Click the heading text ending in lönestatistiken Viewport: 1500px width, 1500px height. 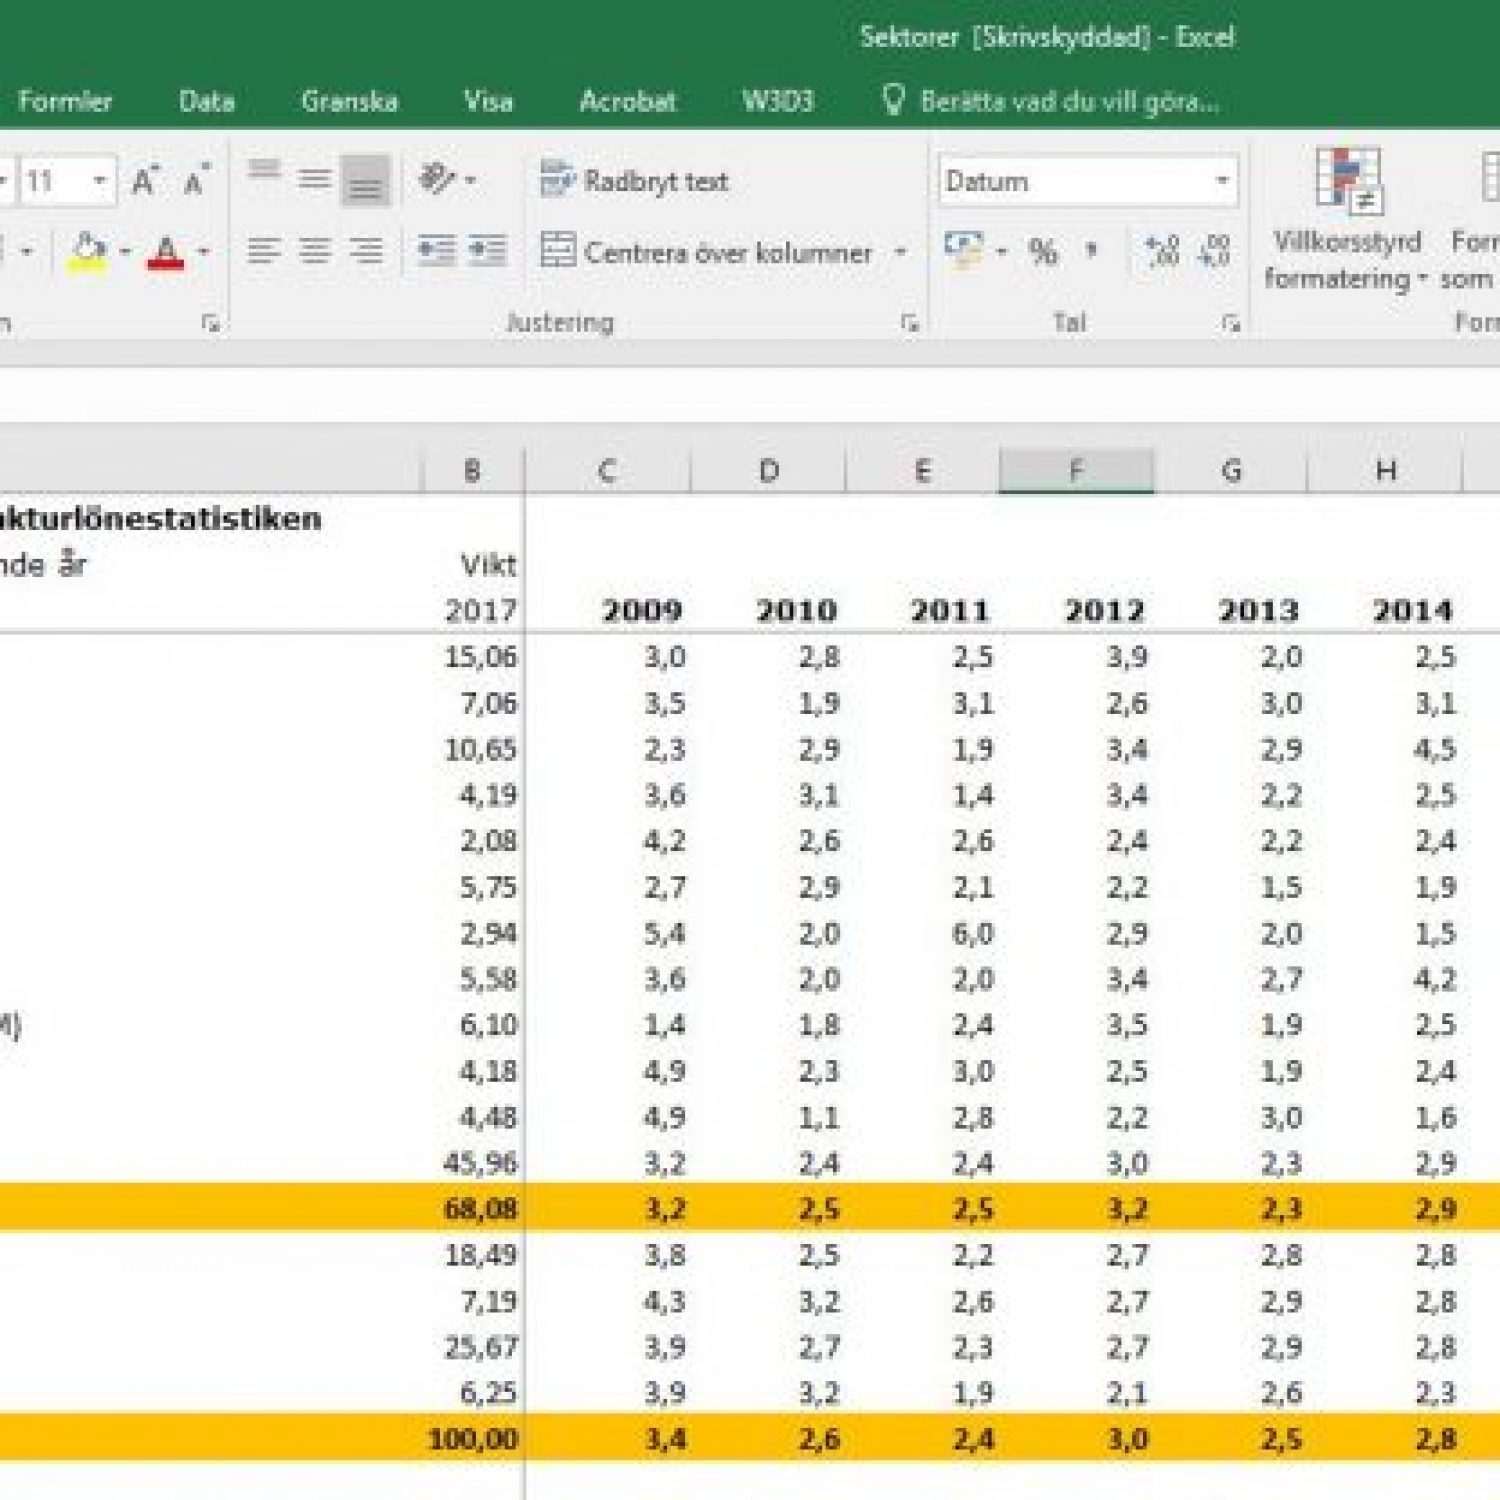(160, 519)
